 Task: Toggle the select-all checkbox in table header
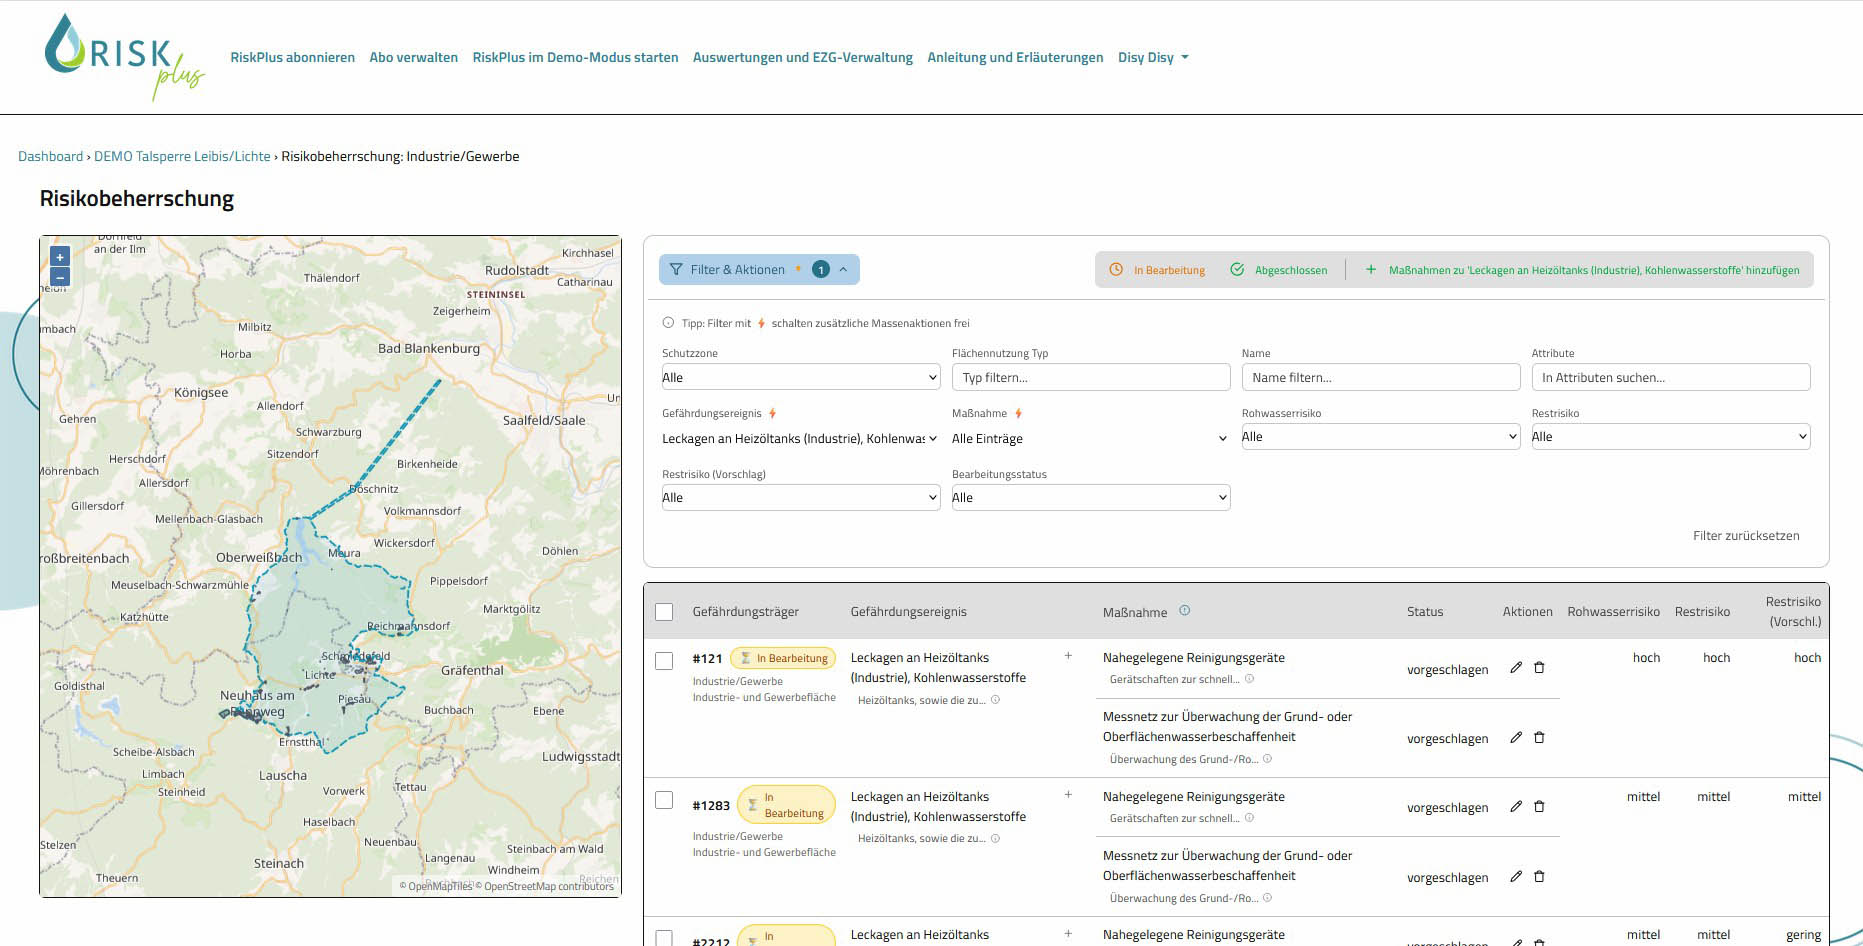tap(664, 612)
